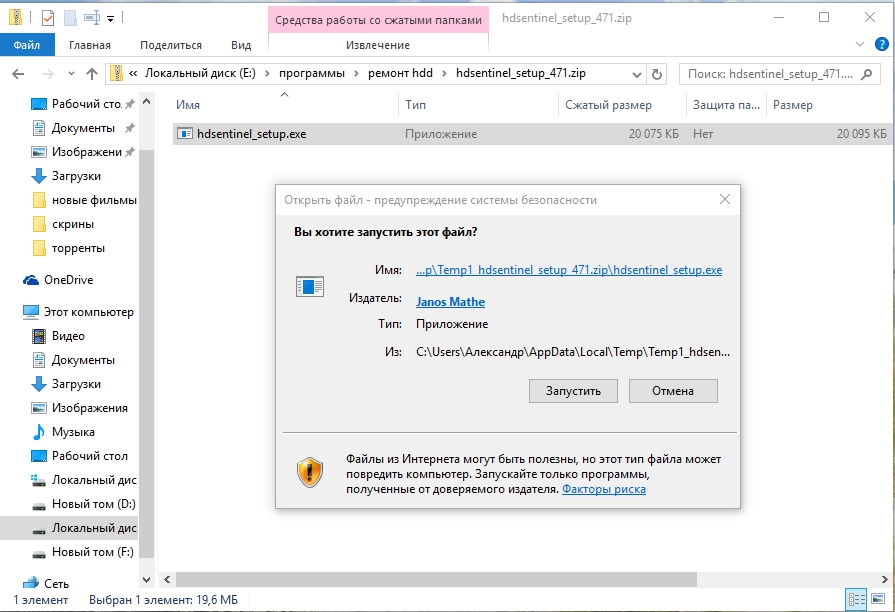Click Локальный диск (E:) in the address bar
Viewport: 895px width, 612px height.
[200, 73]
